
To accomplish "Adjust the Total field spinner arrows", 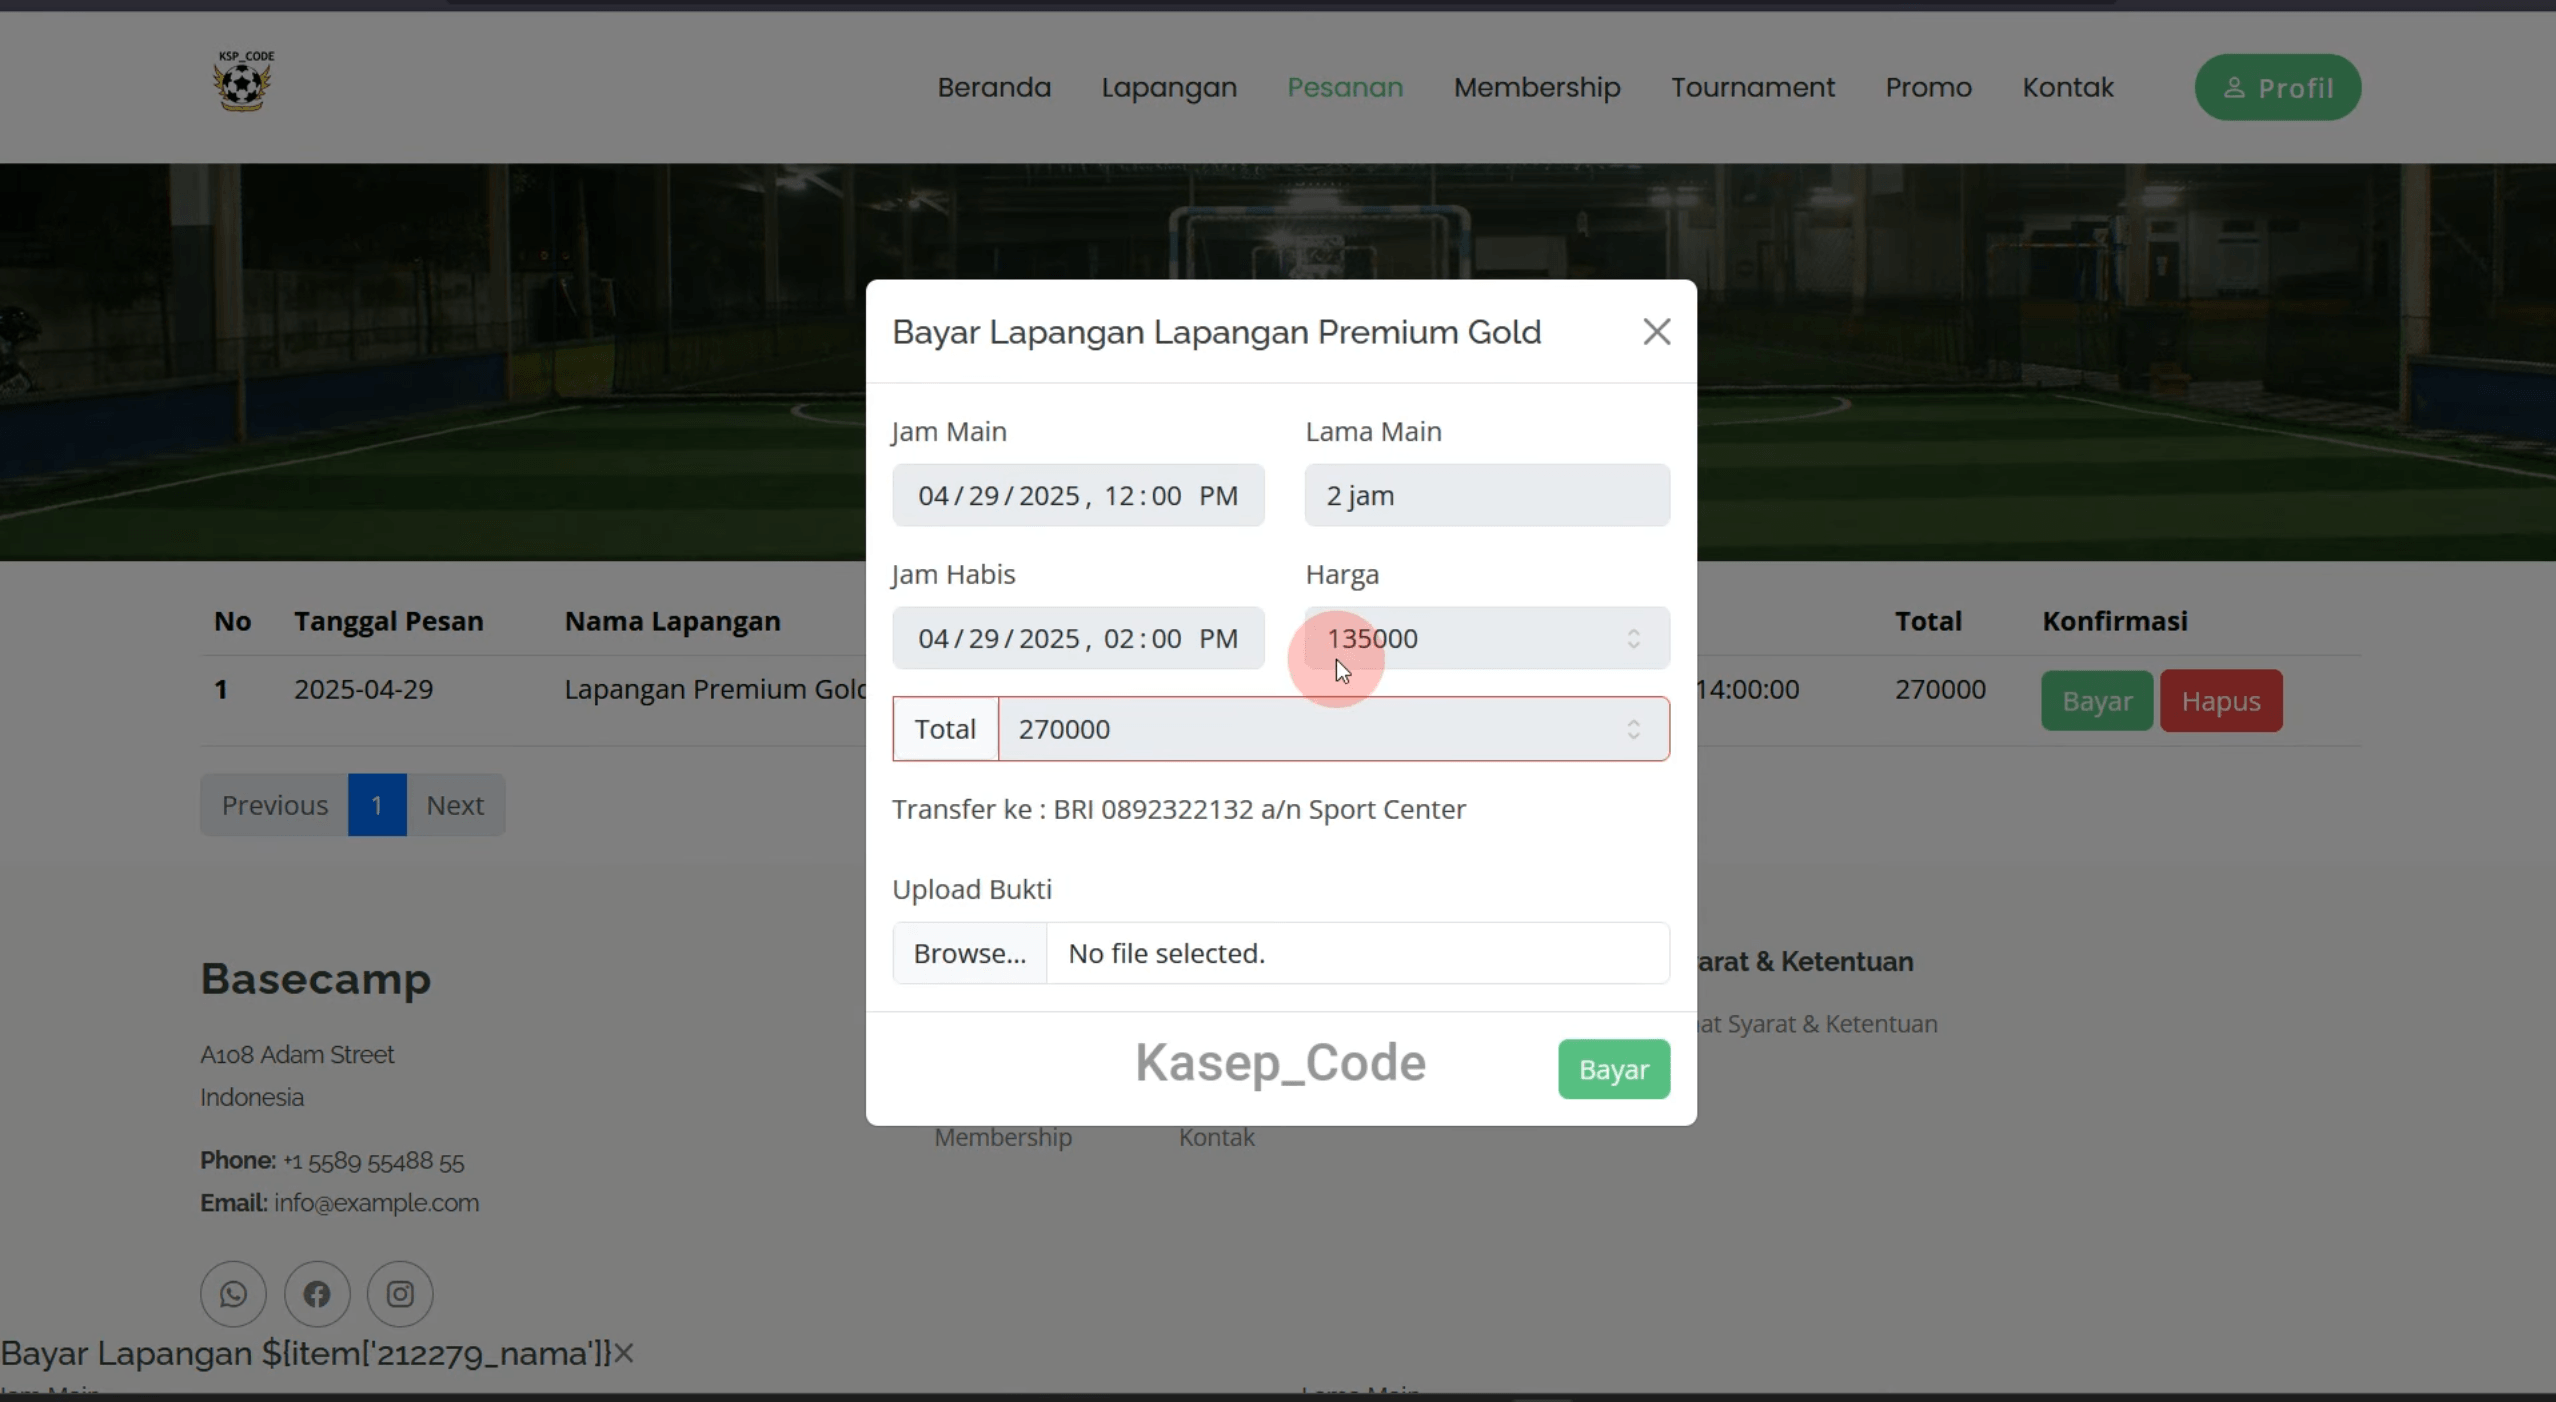I will tap(1633, 729).
